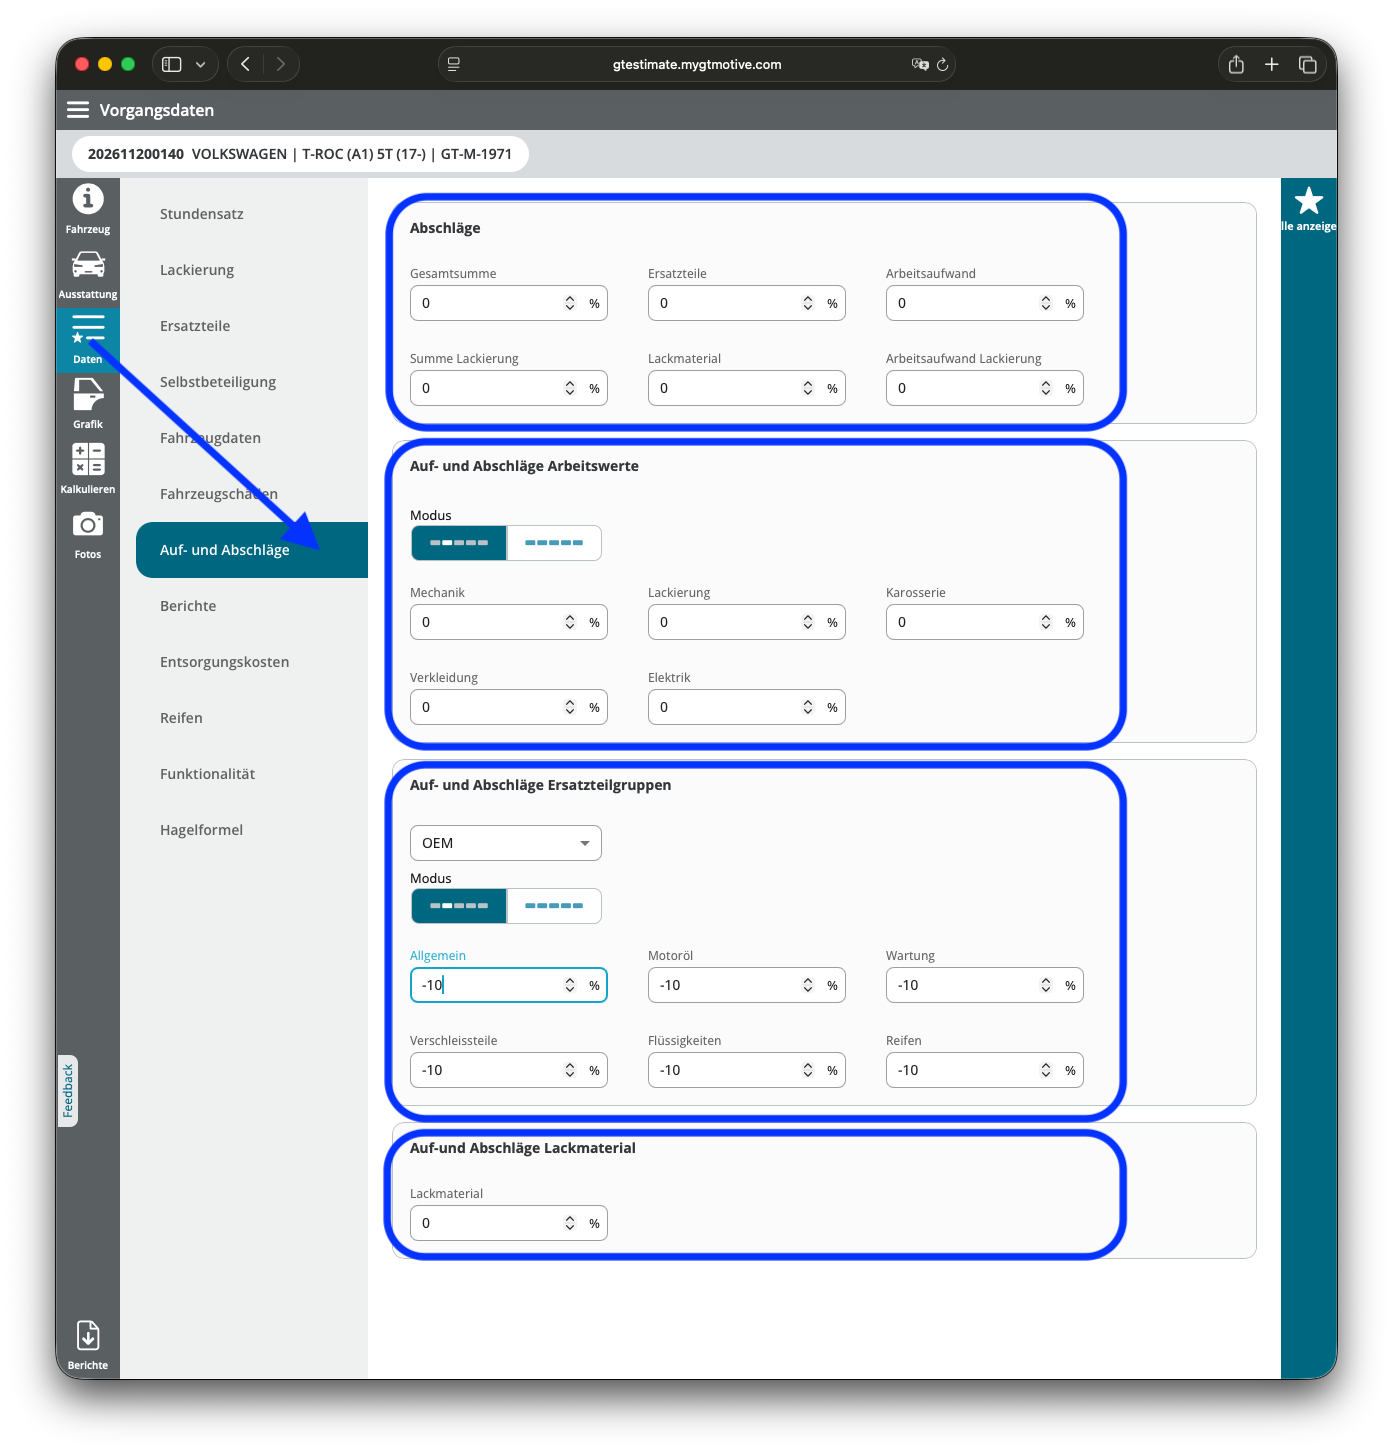This screenshot has height=1453, width=1393.
Task: Open the Grafik door icon section
Action: 88,404
